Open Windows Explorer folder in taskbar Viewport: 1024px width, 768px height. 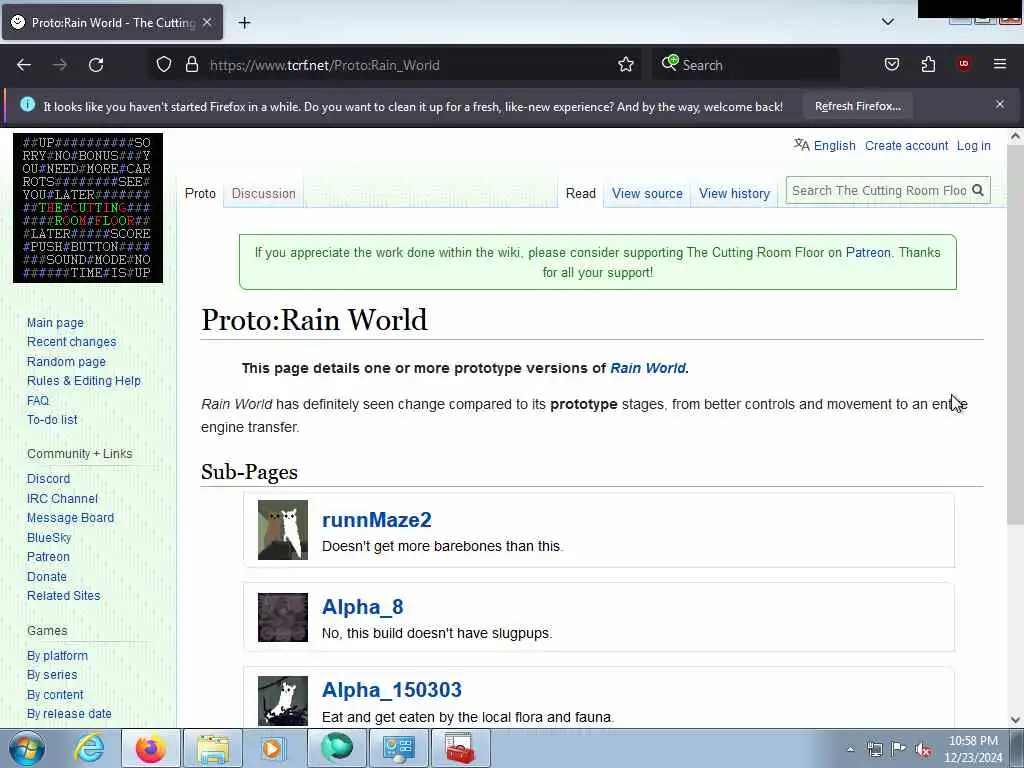click(213, 748)
